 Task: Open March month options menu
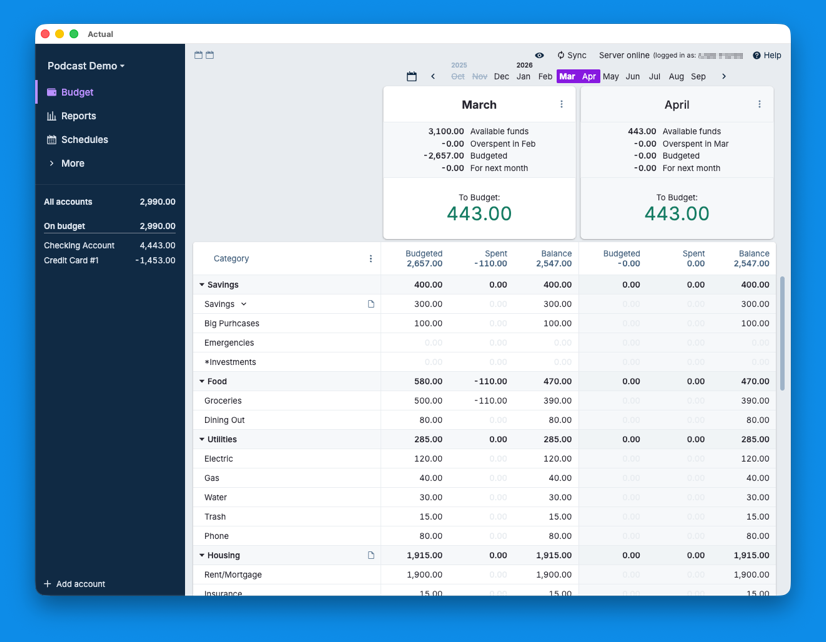[561, 105]
